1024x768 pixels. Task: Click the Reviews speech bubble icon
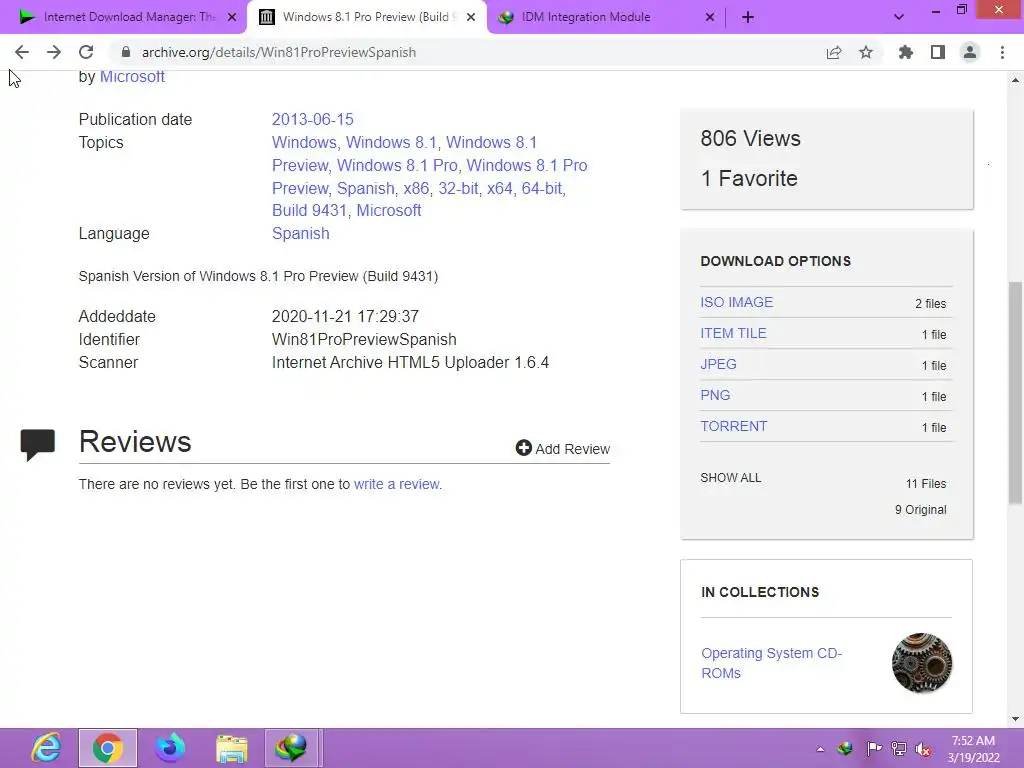tap(38, 445)
